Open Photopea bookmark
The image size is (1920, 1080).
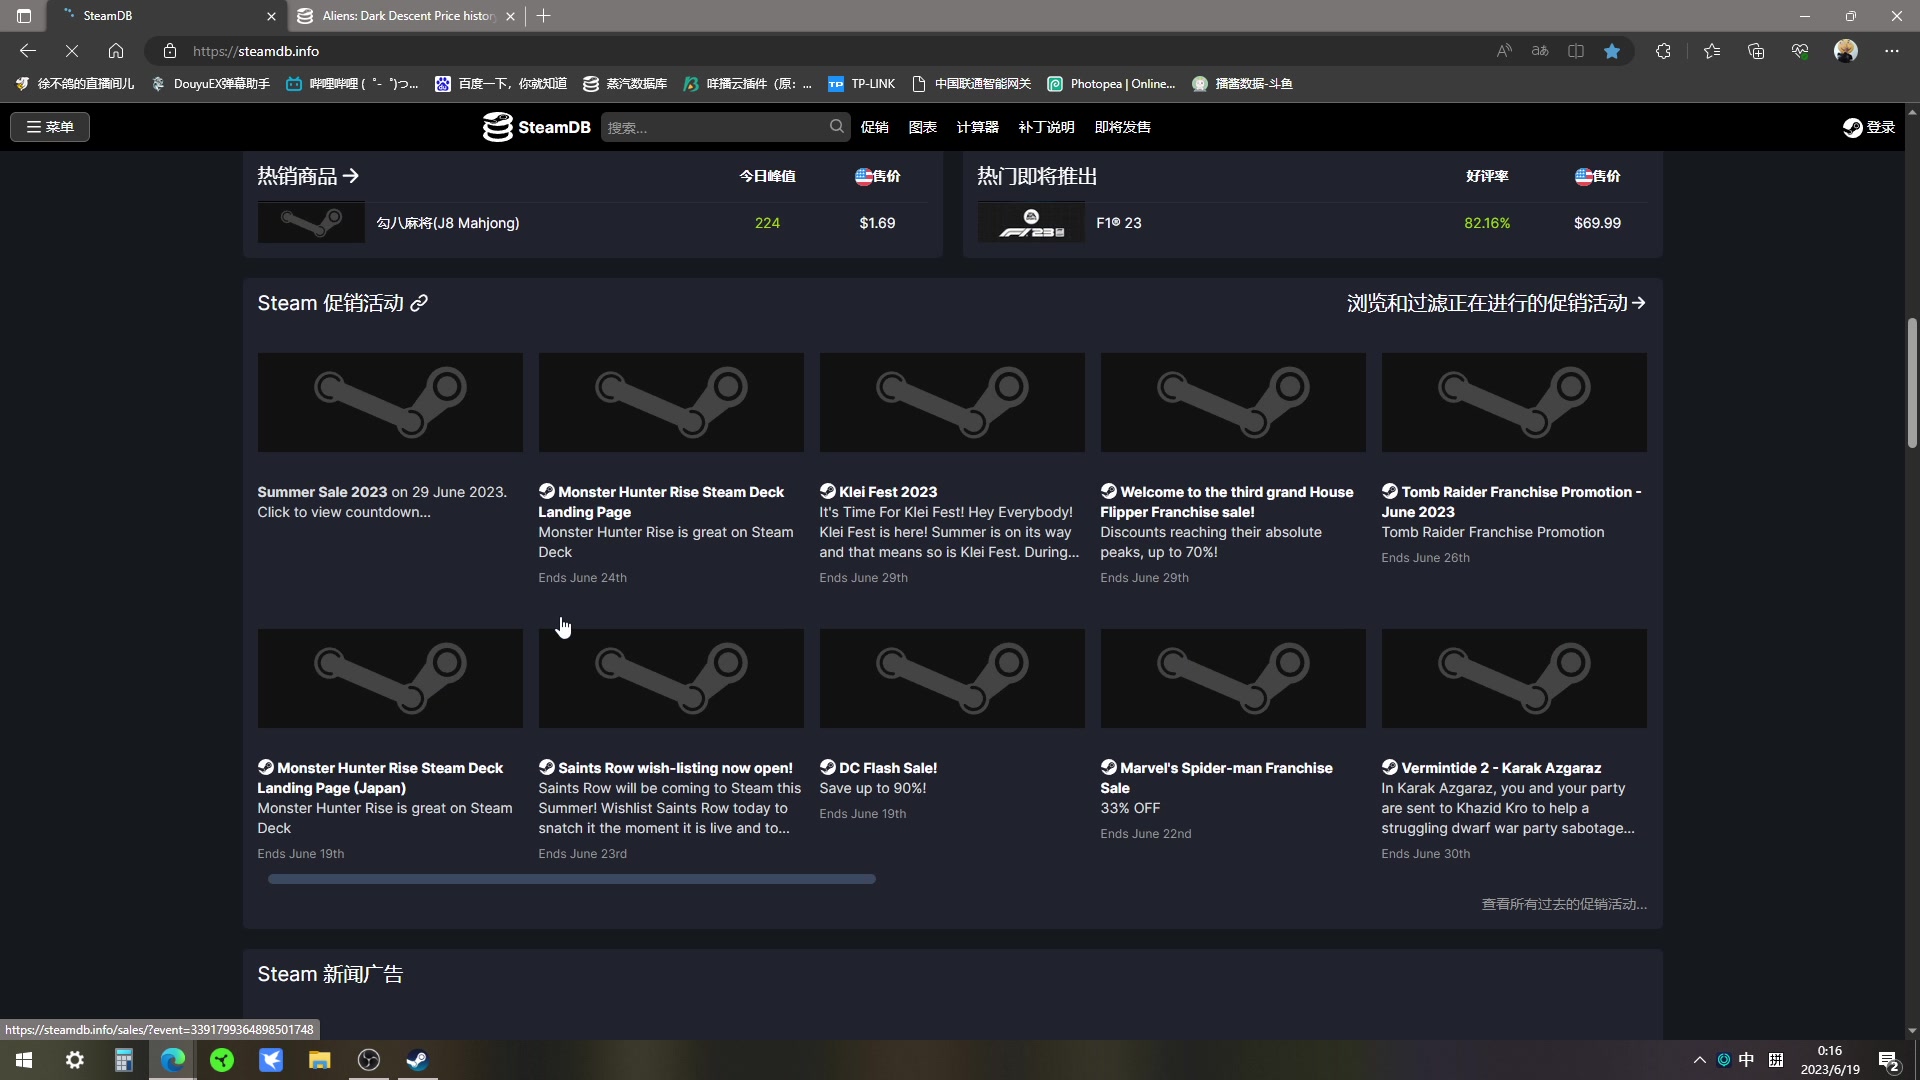[1111, 84]
